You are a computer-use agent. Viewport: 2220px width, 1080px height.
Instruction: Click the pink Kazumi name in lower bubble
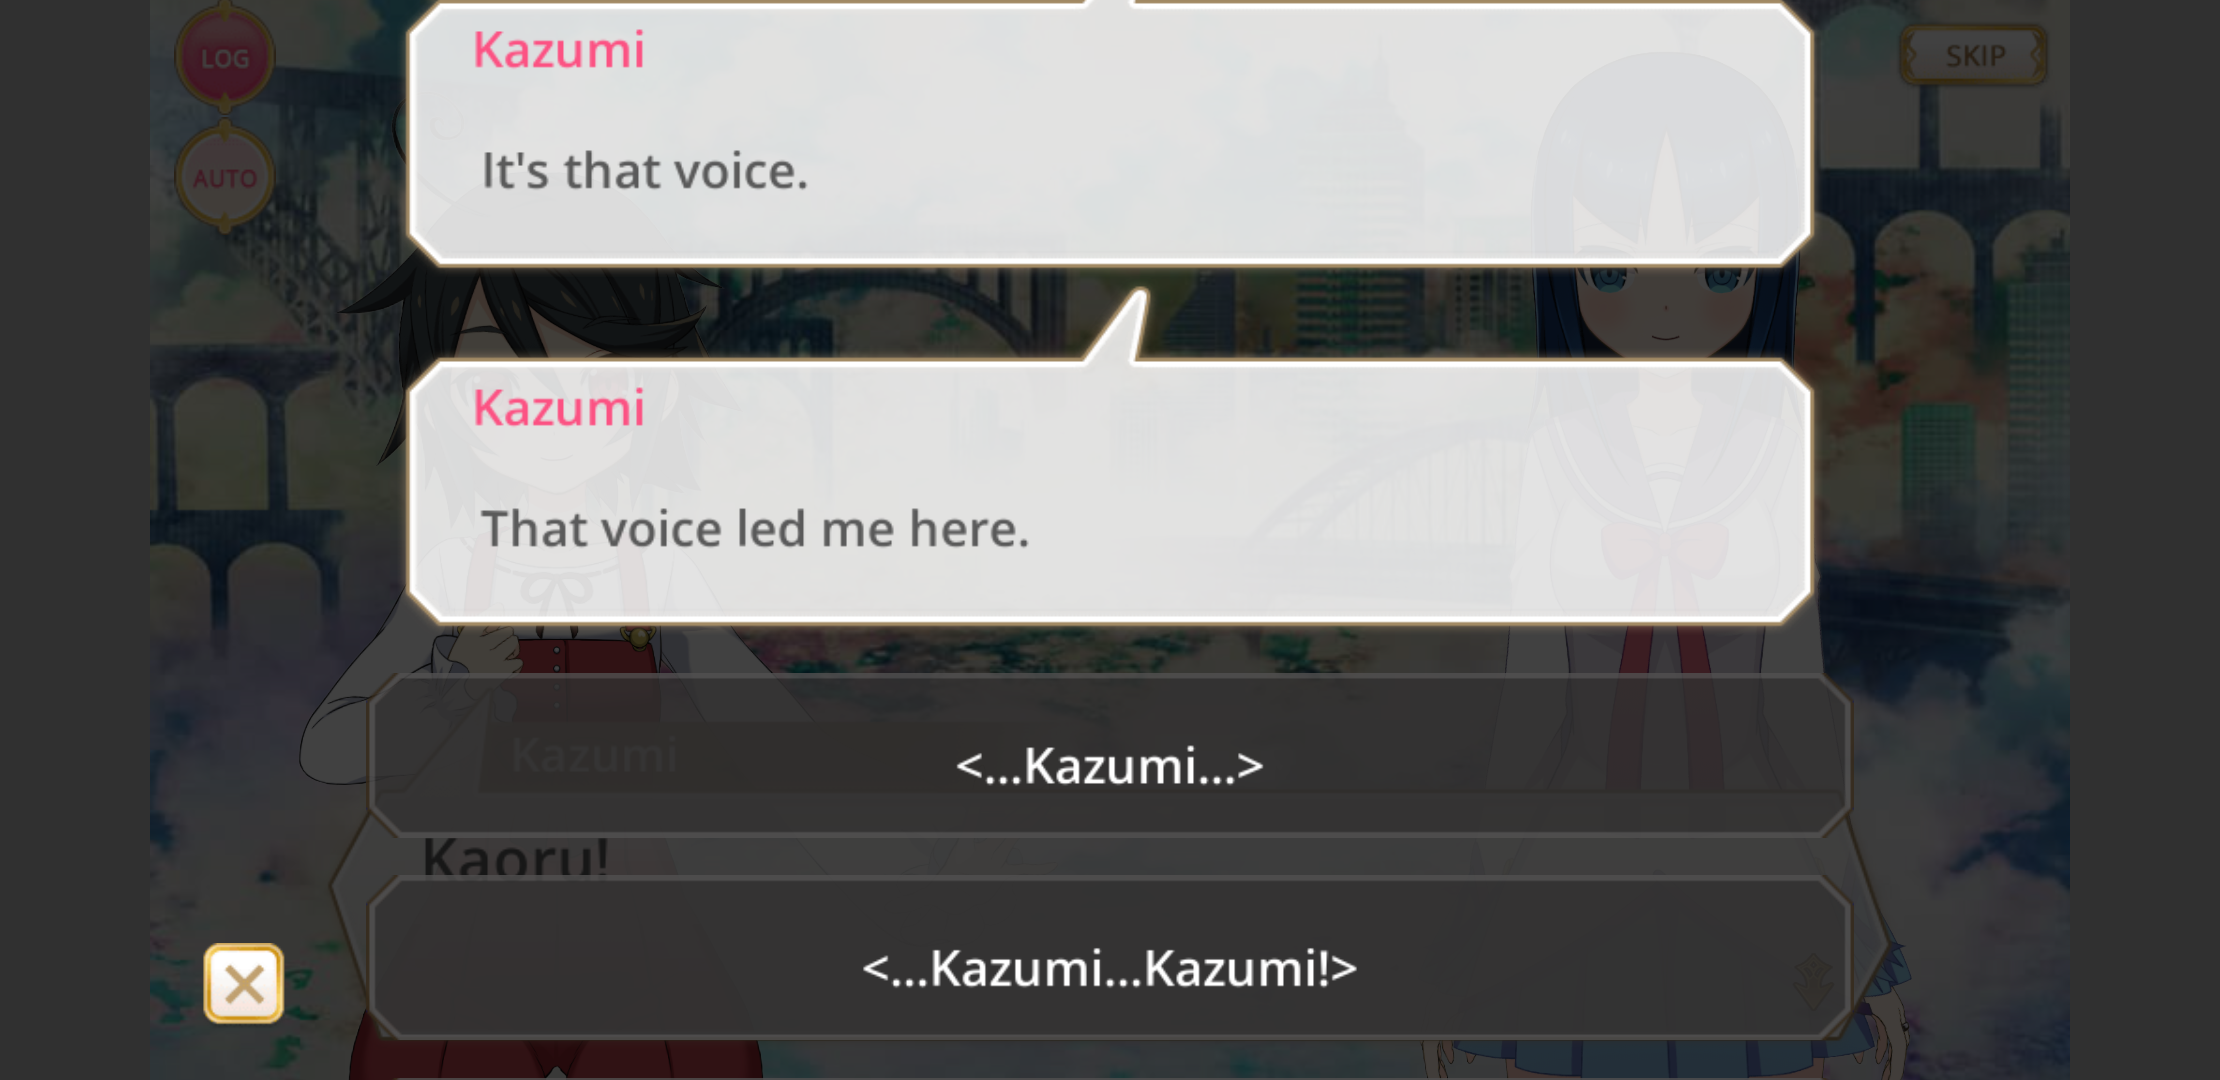pos(559,407)
